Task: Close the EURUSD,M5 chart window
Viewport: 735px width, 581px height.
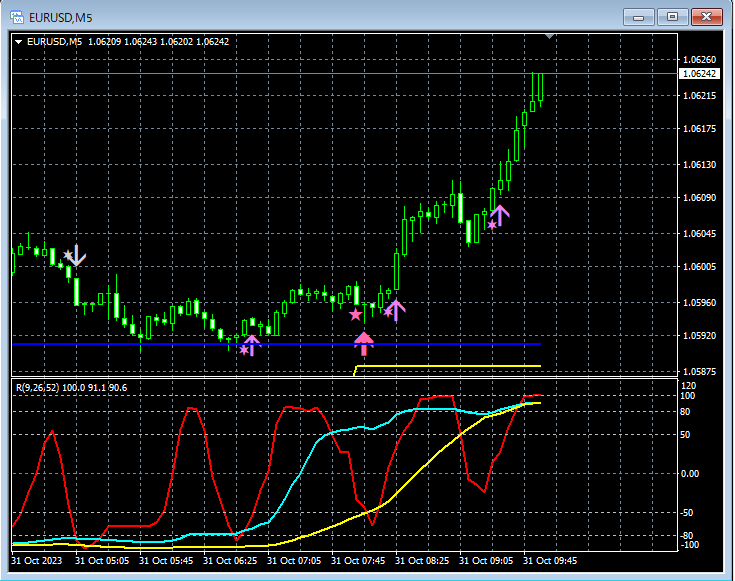Action: [x=706, y=17]
